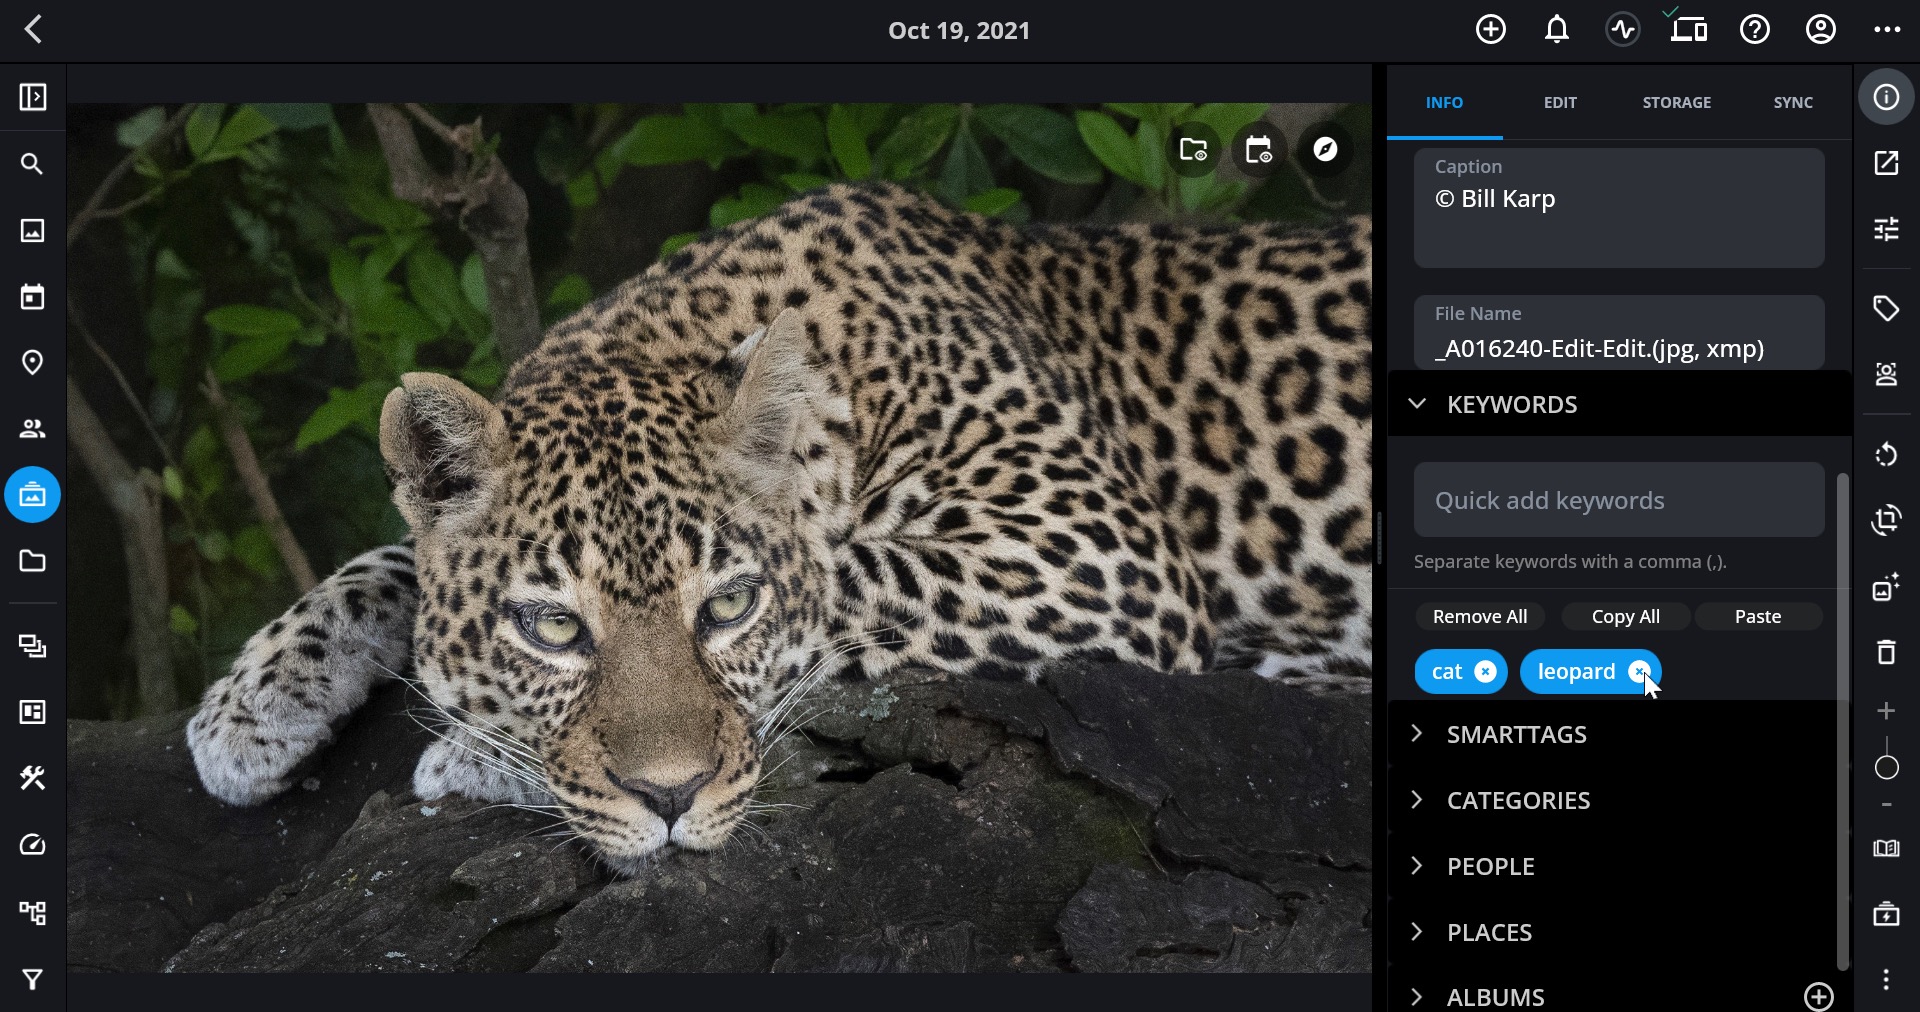
Task: Collapse the KEYWORDS section
Action: [1619, 404]
